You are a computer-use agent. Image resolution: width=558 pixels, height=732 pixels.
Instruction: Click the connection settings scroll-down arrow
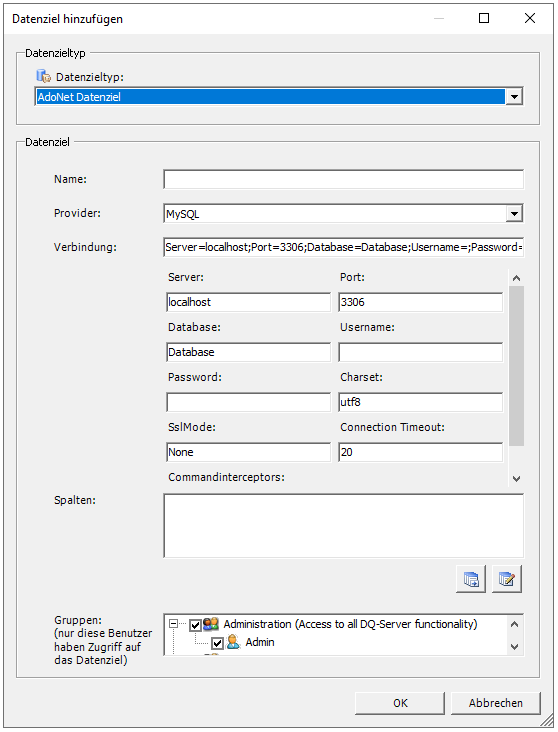coord(516,479)
